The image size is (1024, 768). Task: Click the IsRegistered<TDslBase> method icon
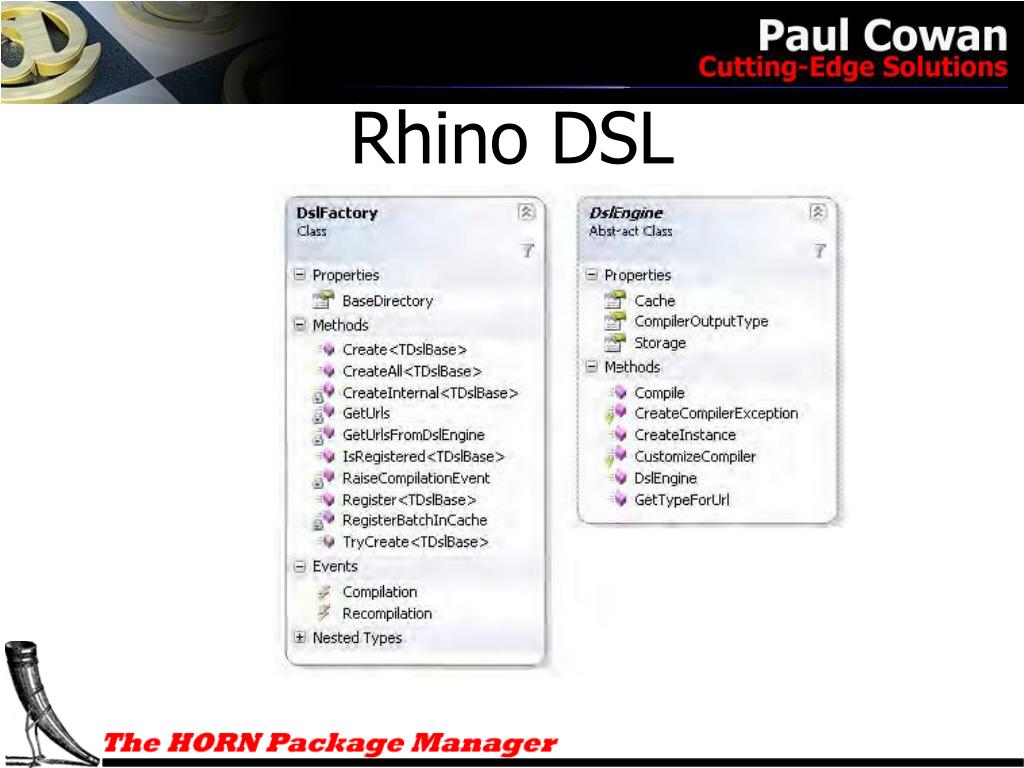tap(327, 456)
